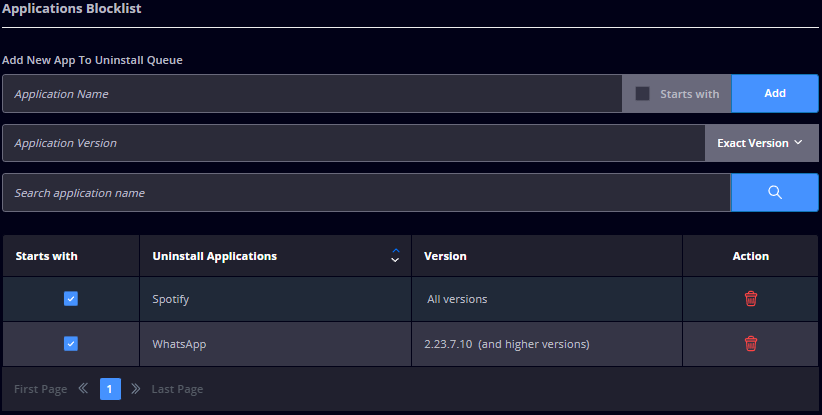Click the Applications Blocklist heading
This screenshot has width=822, height=415.
(x=72, y=8)
